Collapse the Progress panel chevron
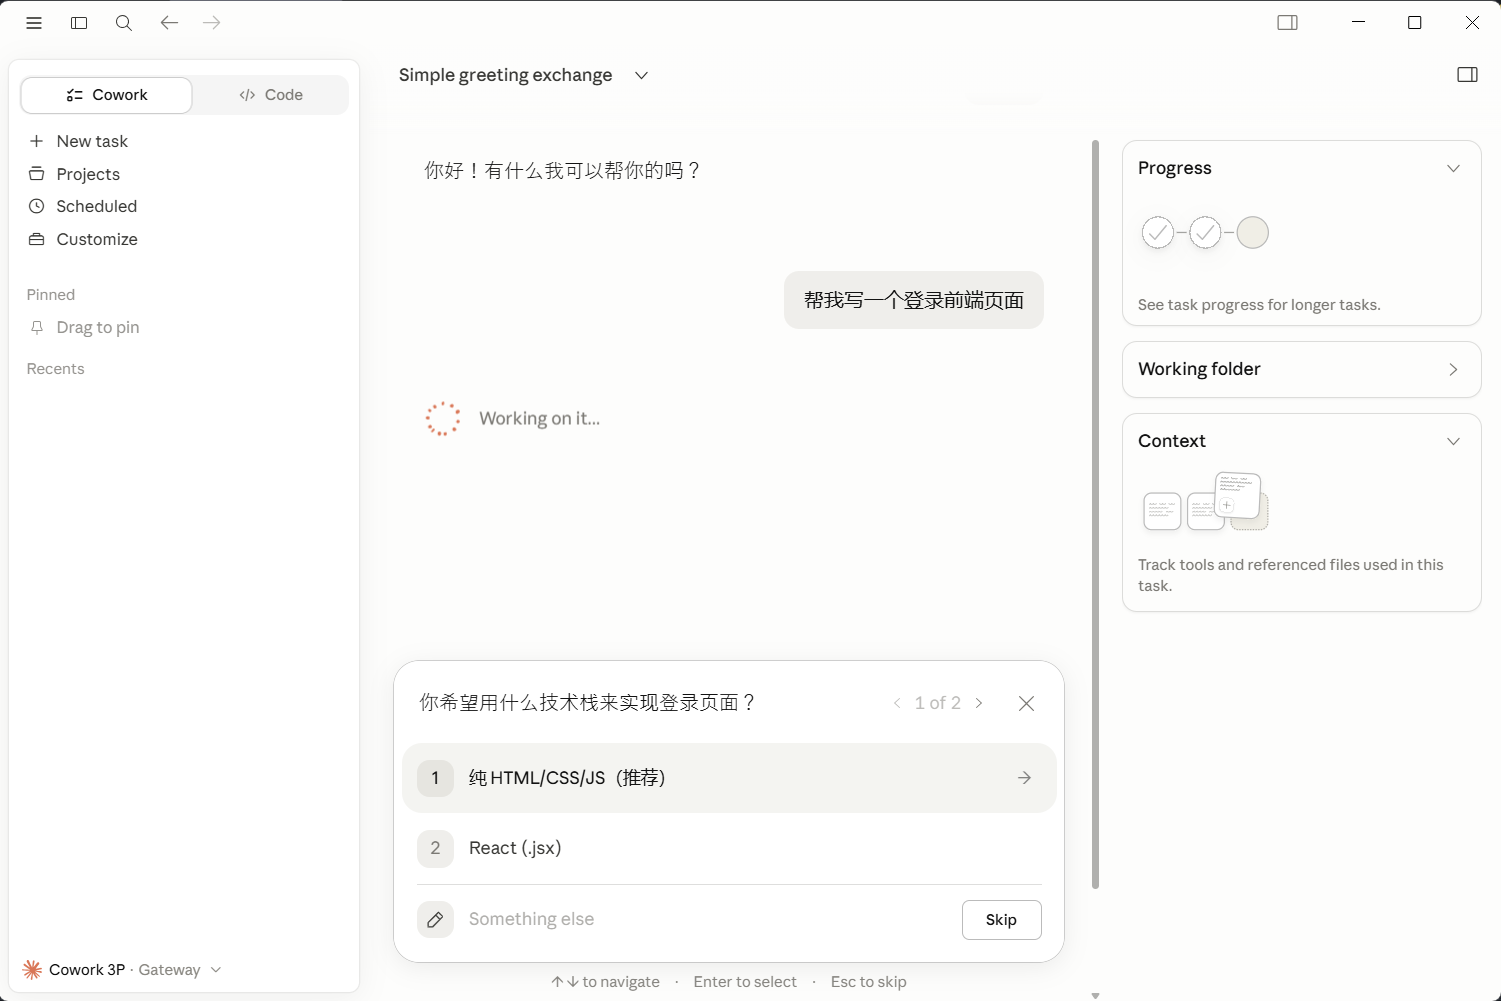The height and width of the screenshot is (1001, 1501). click(x=1453, y=168)
